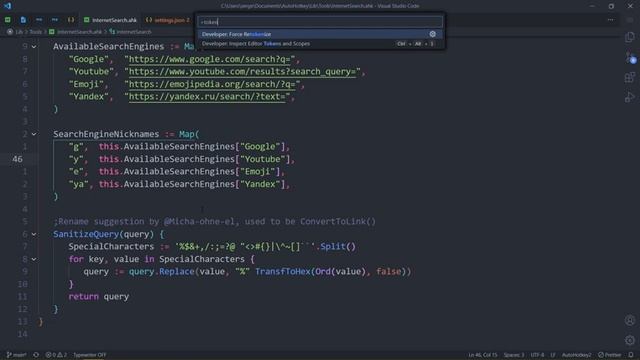The image size is (640, 360).
Task: Click the SpecialCharacters variable declaration
Action: tap(111, 247)
